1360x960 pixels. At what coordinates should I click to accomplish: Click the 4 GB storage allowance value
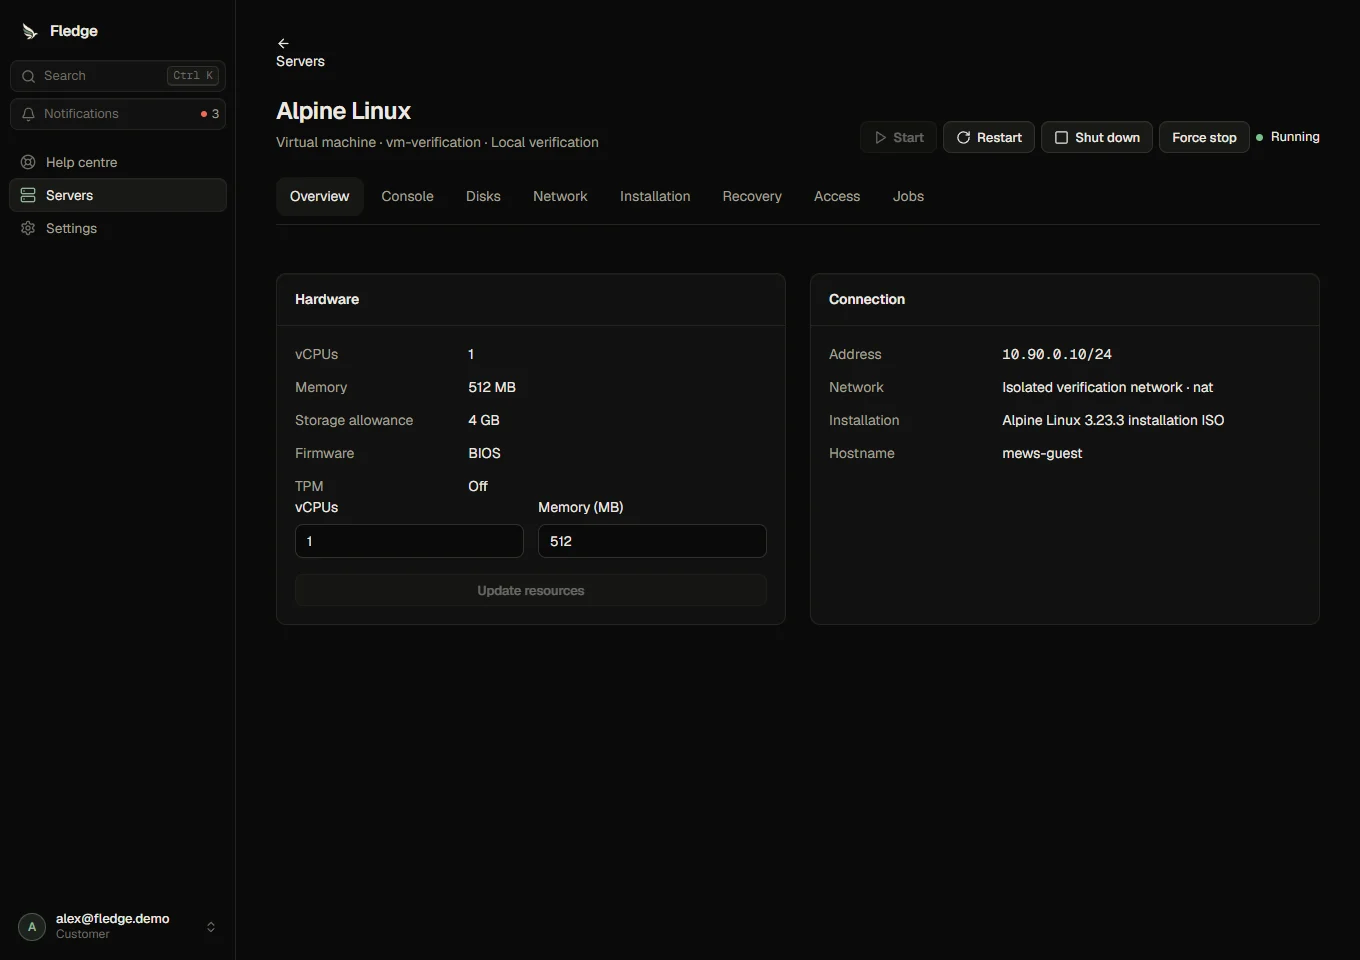click(484, 421)
